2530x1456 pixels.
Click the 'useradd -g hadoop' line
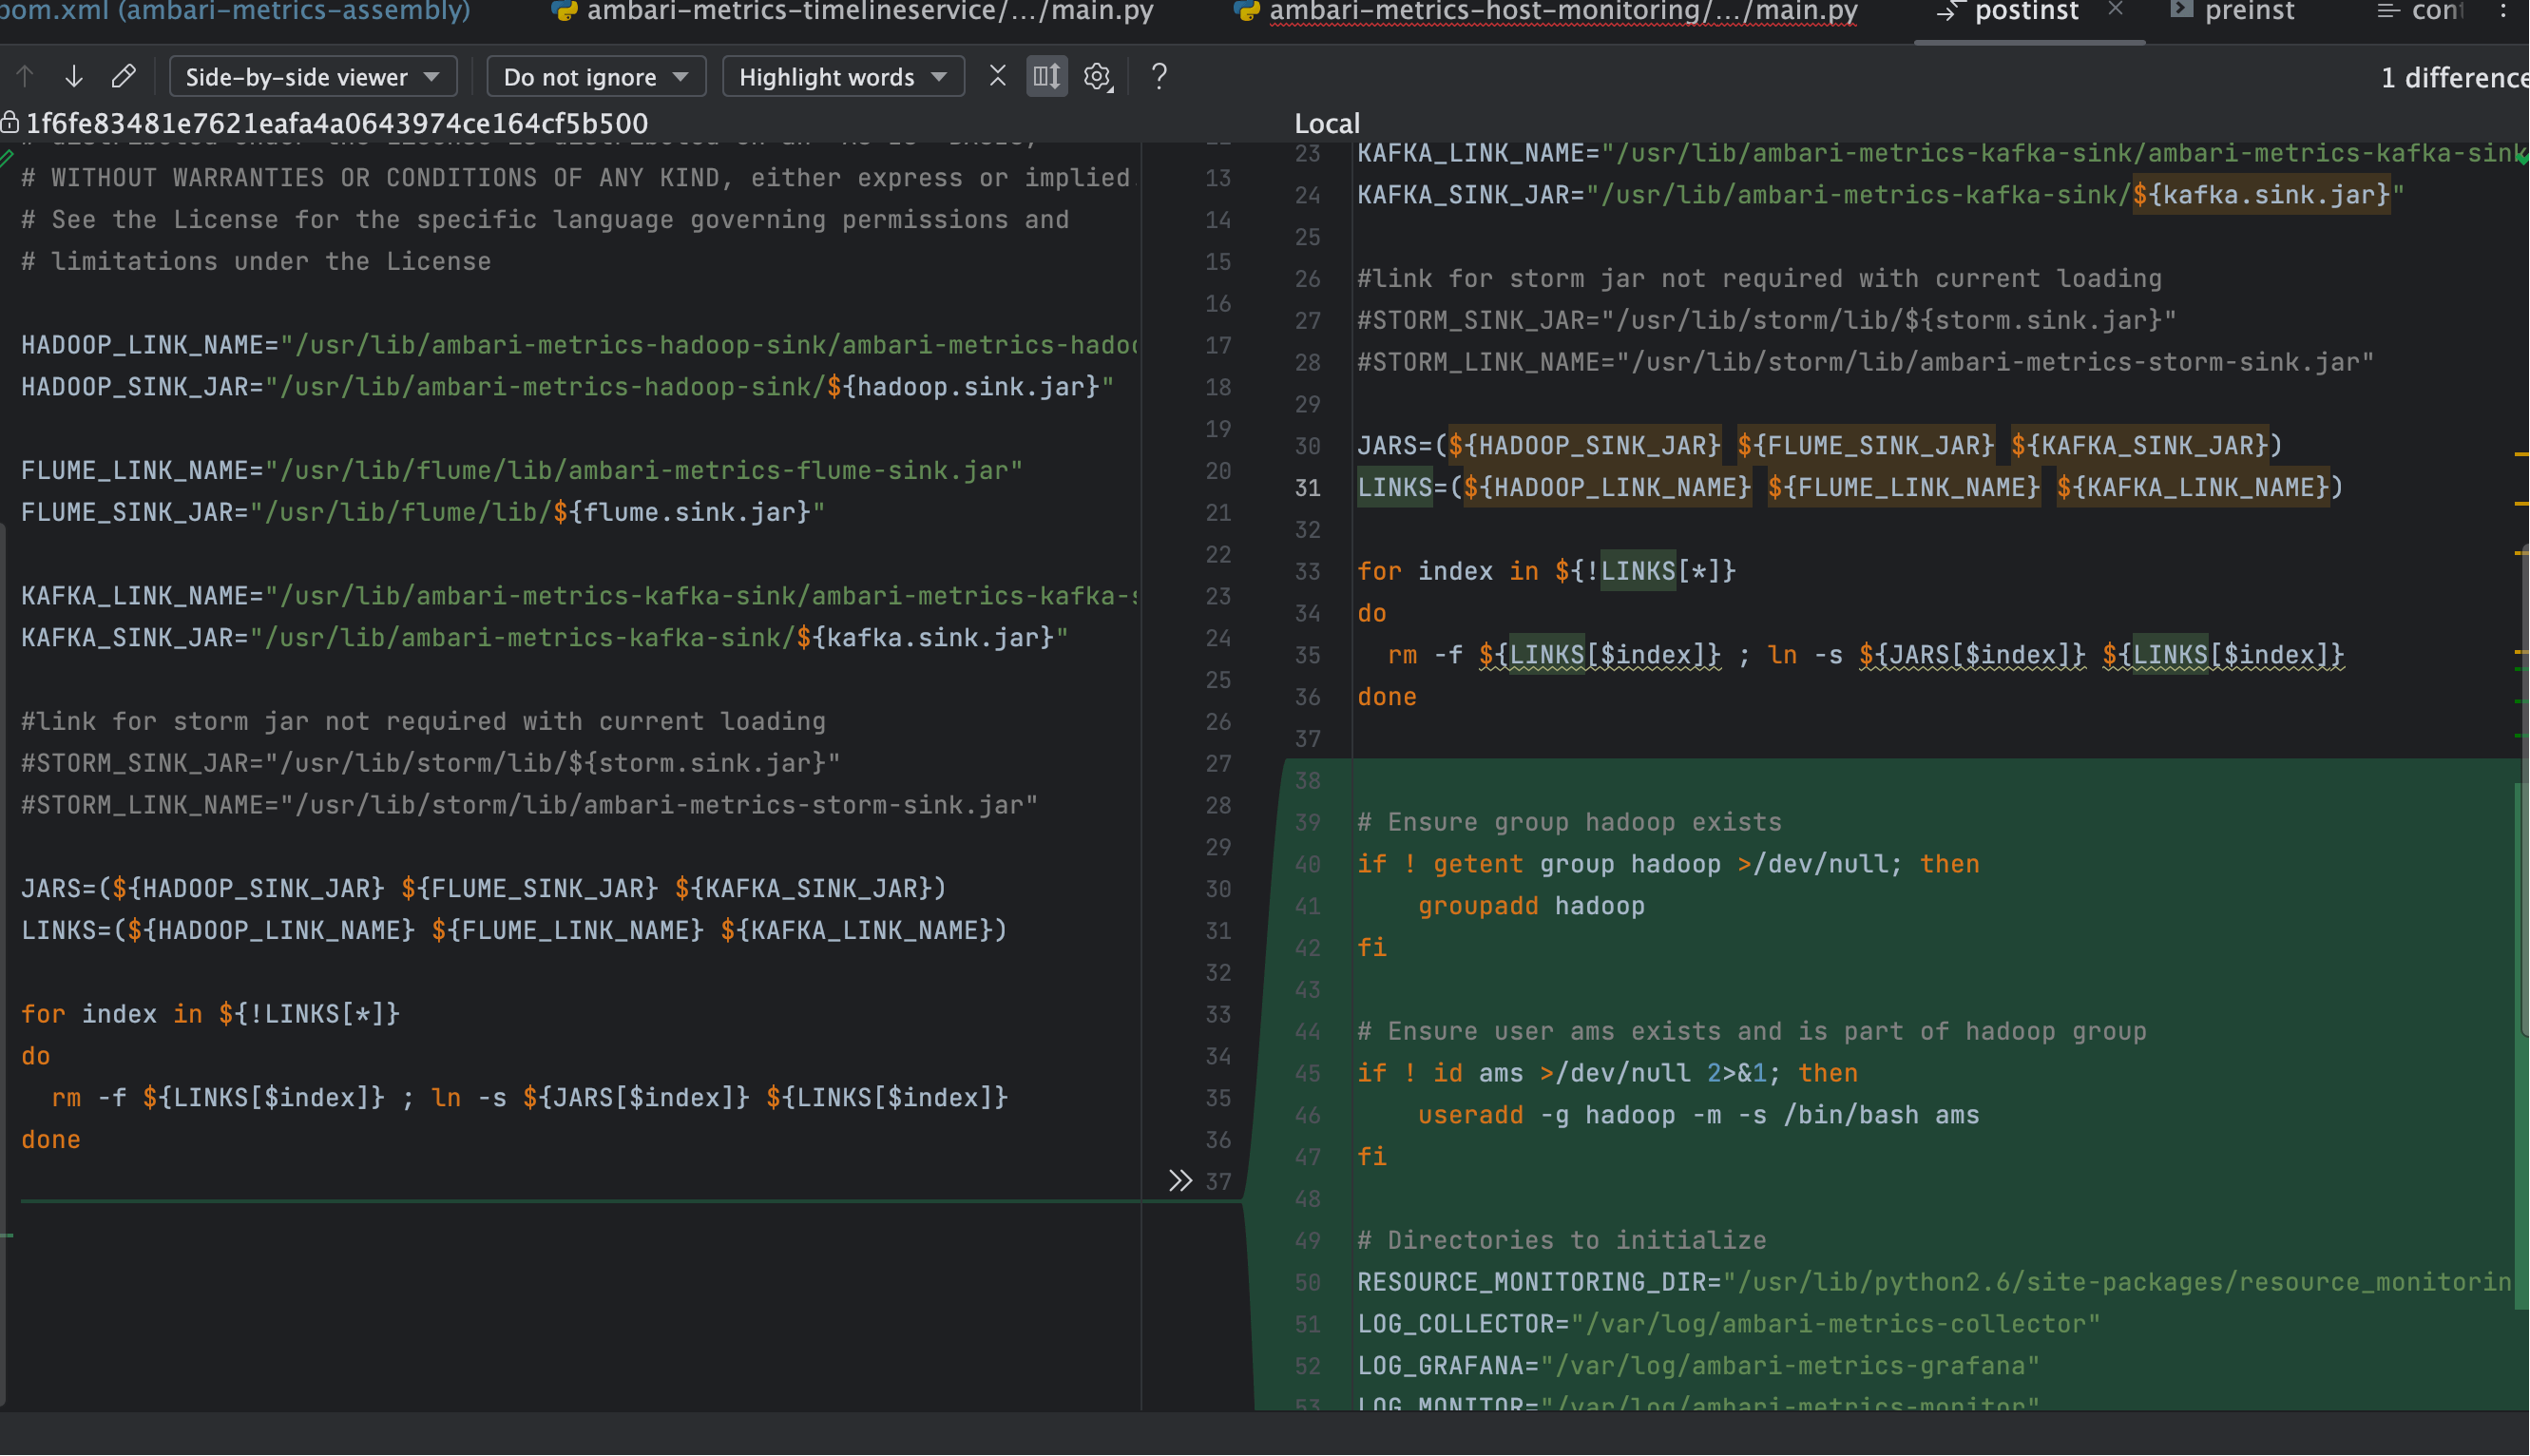click(1698, 1116)
